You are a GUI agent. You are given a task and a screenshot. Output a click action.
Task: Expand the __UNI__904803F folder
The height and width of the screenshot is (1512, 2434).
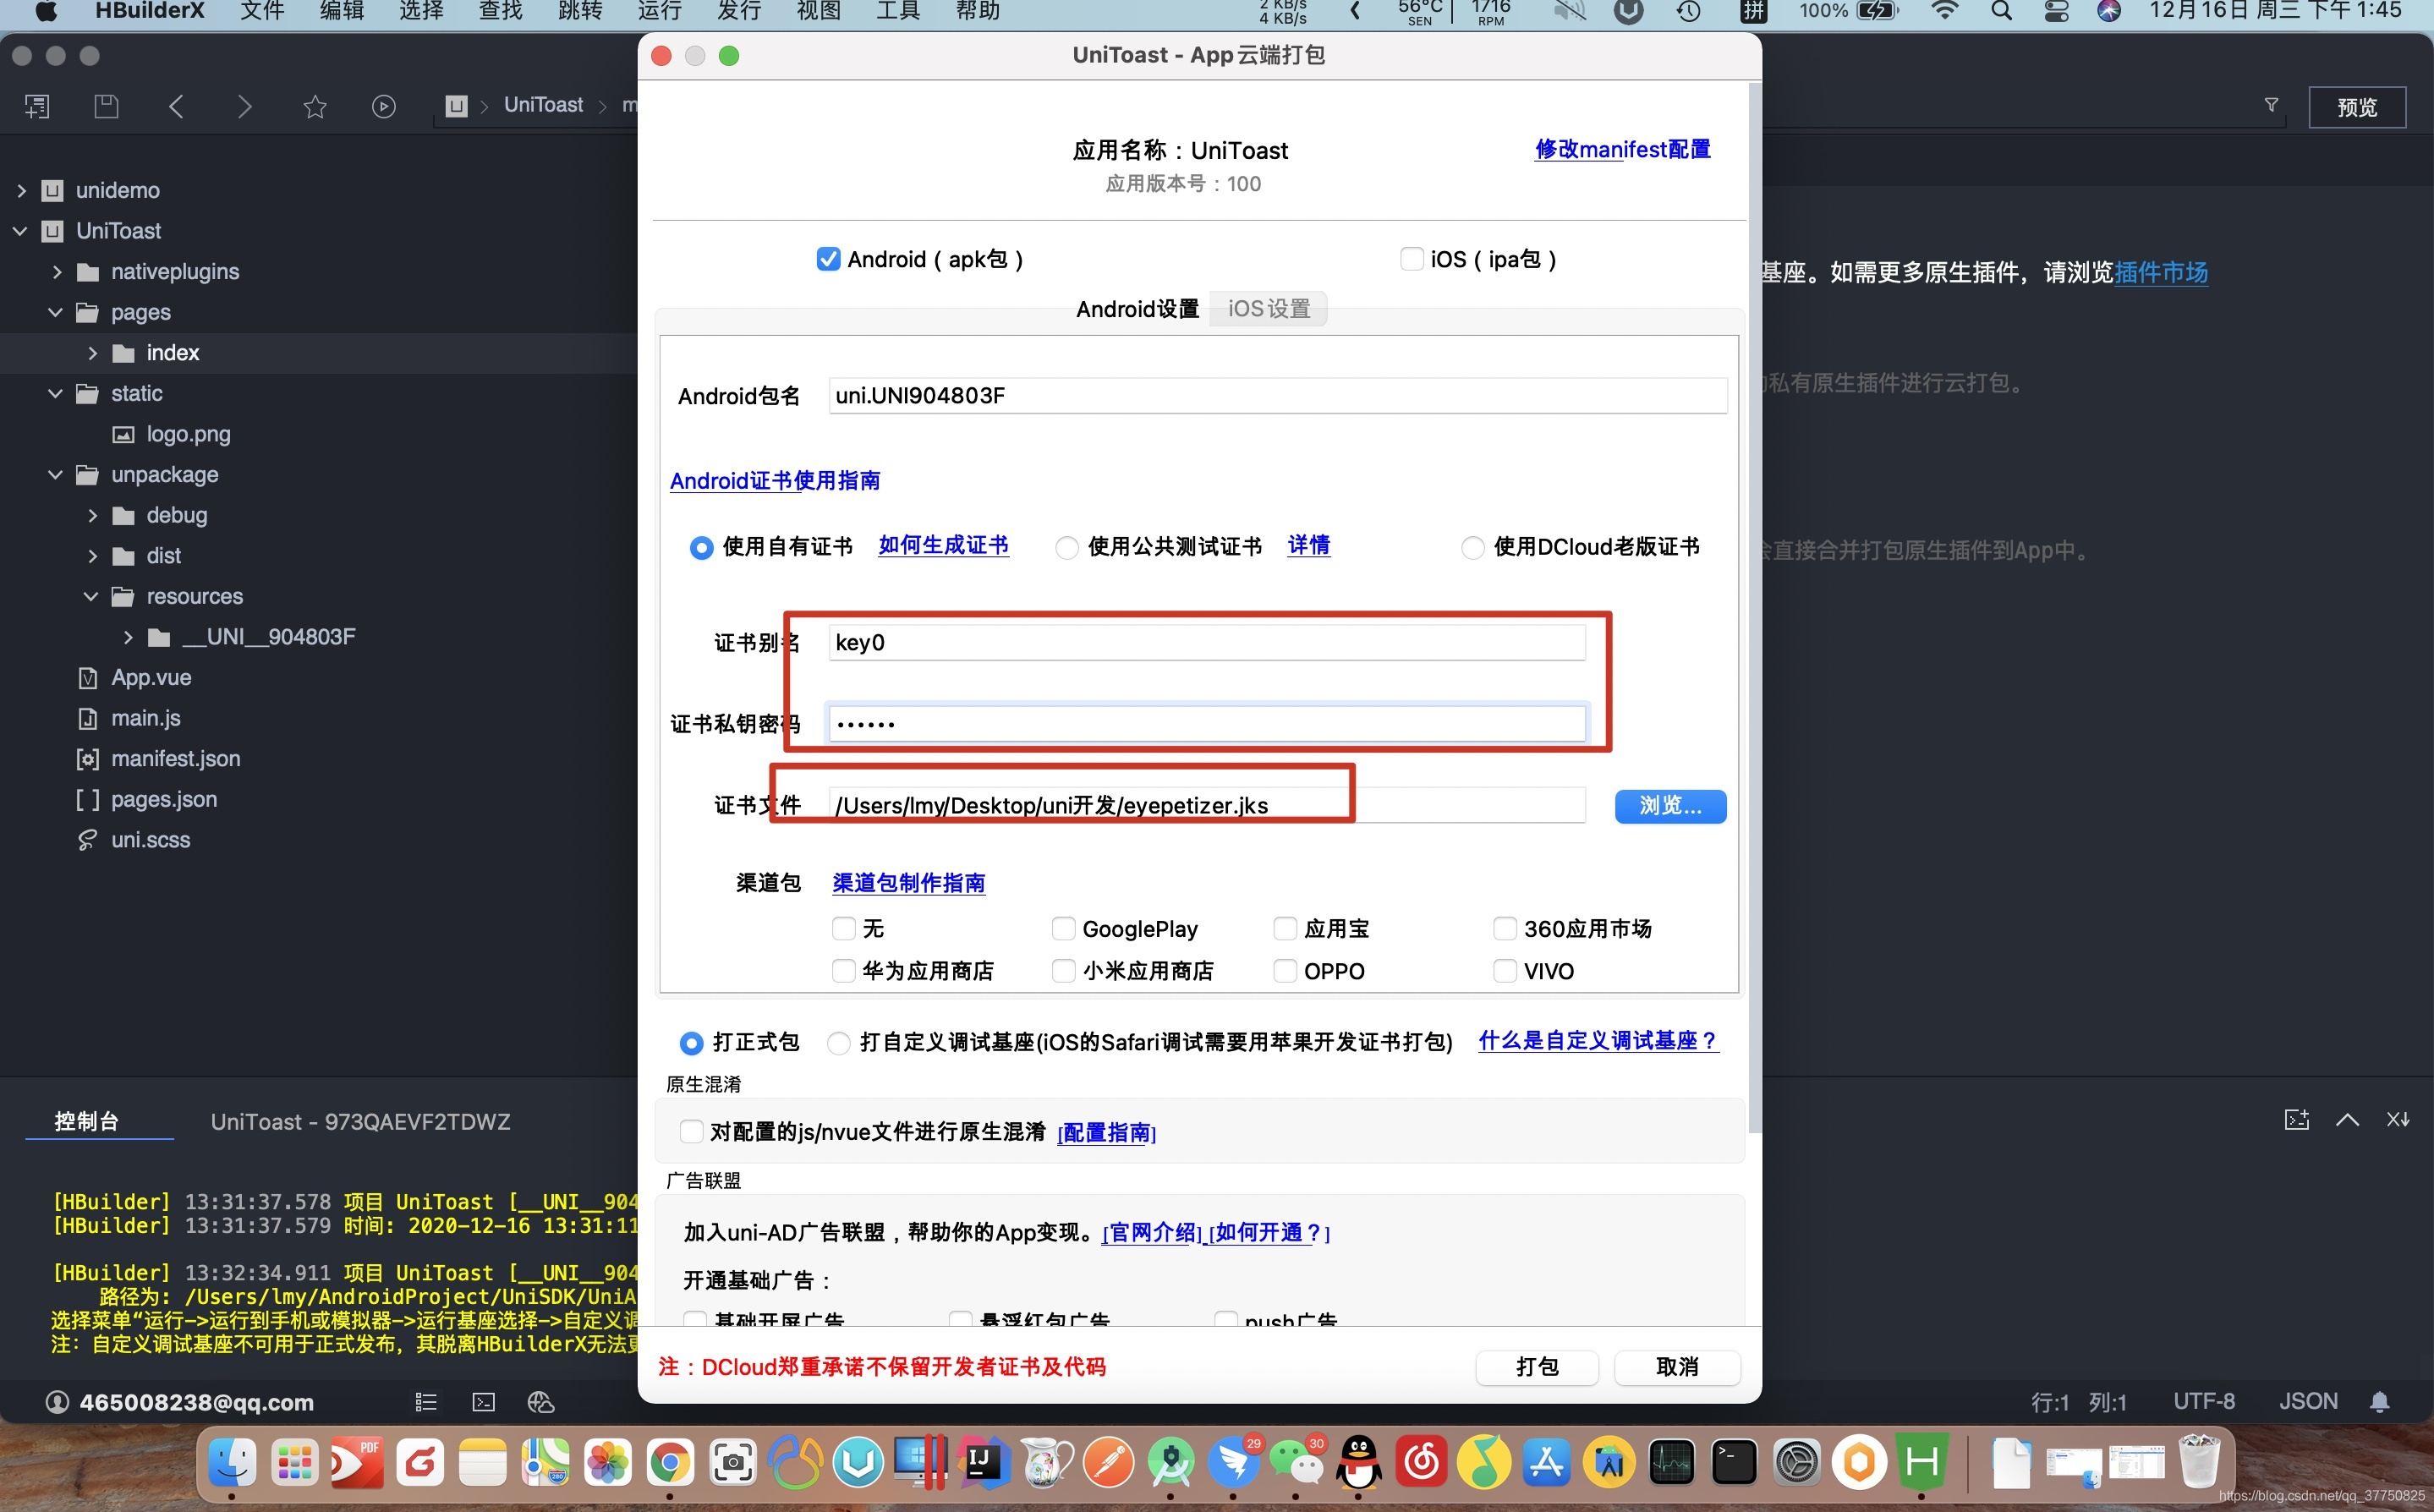point(127,637)
